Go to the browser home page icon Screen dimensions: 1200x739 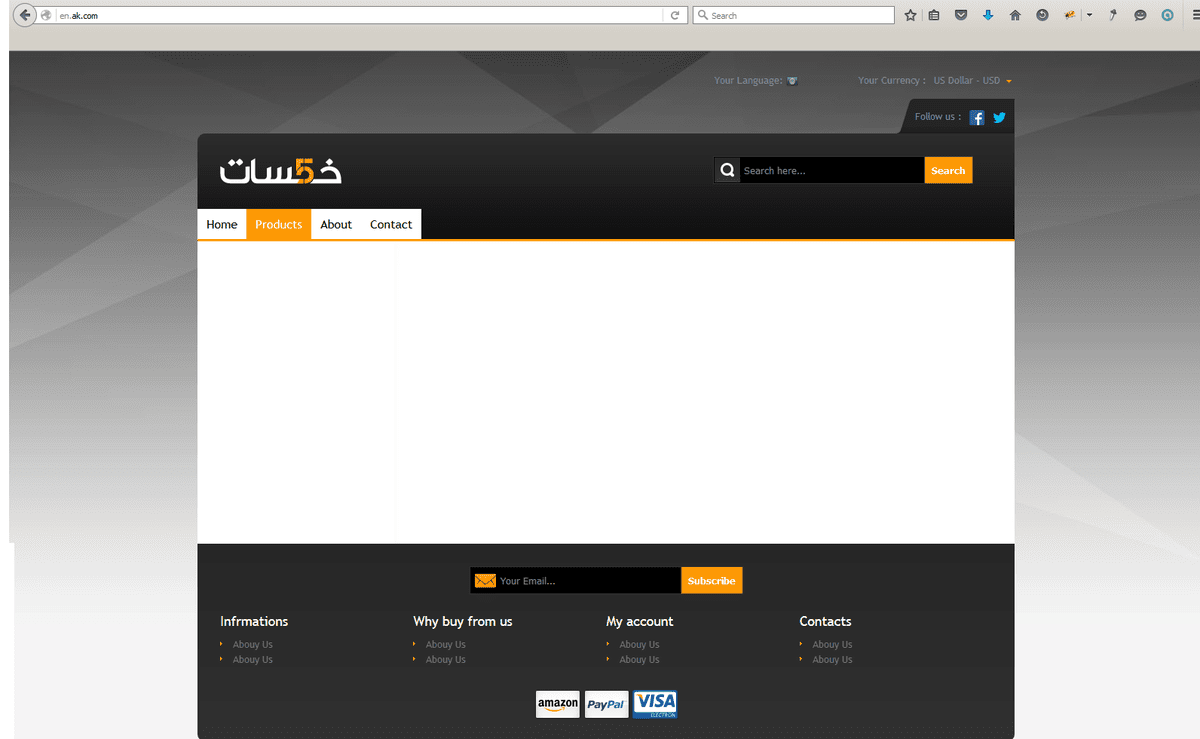coord(1015,15)
